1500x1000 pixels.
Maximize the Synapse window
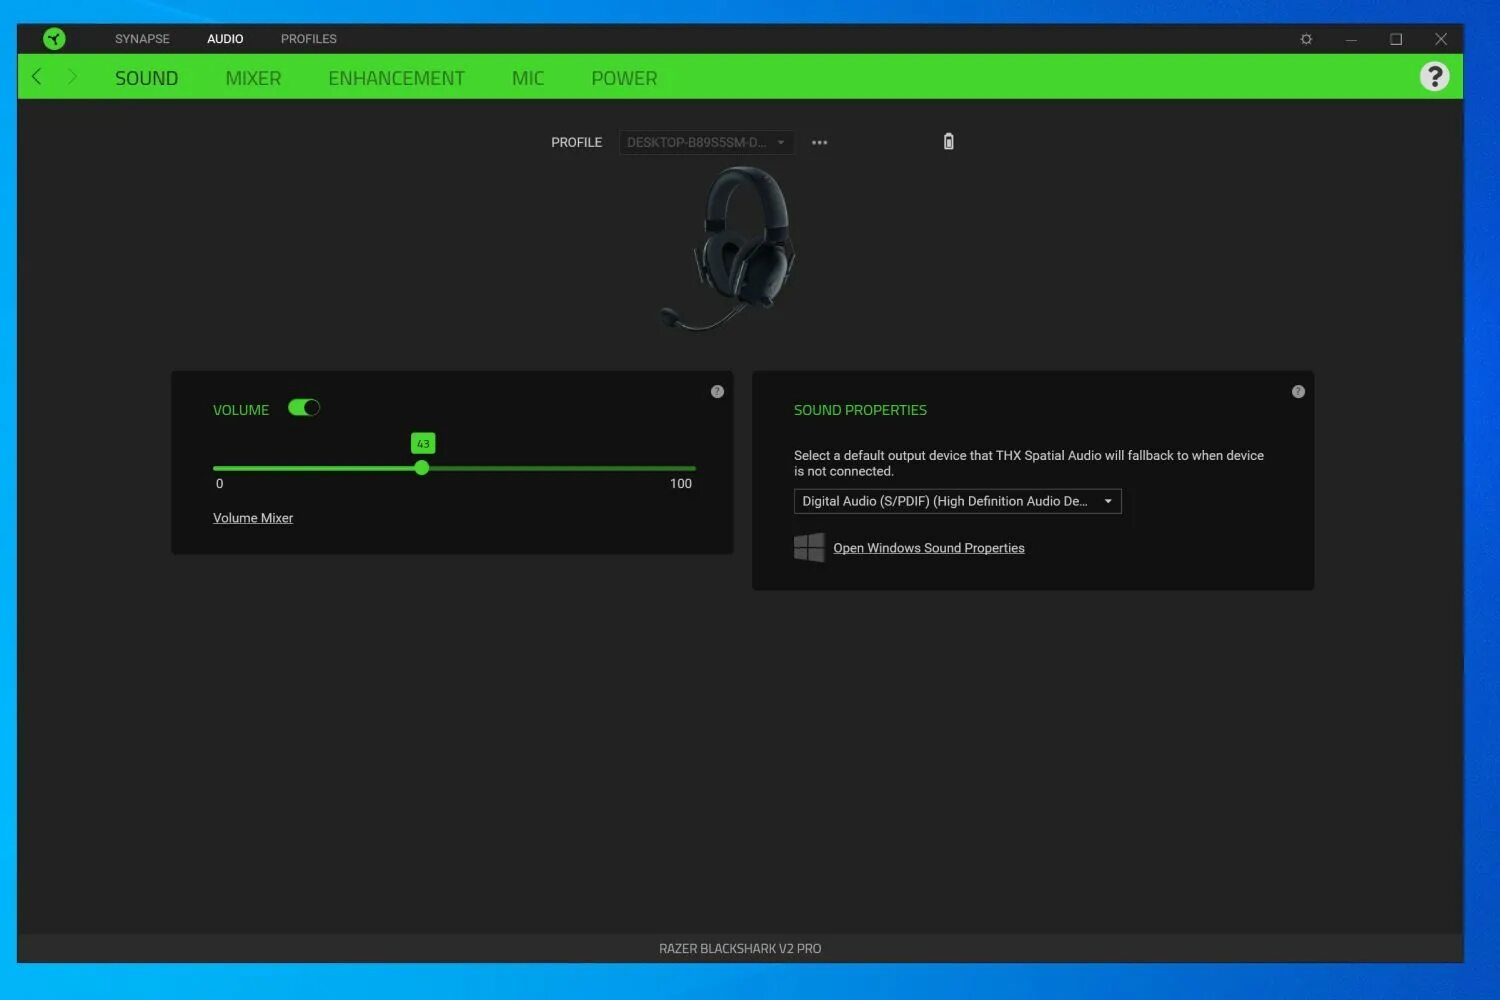[x=1396, y=39]
